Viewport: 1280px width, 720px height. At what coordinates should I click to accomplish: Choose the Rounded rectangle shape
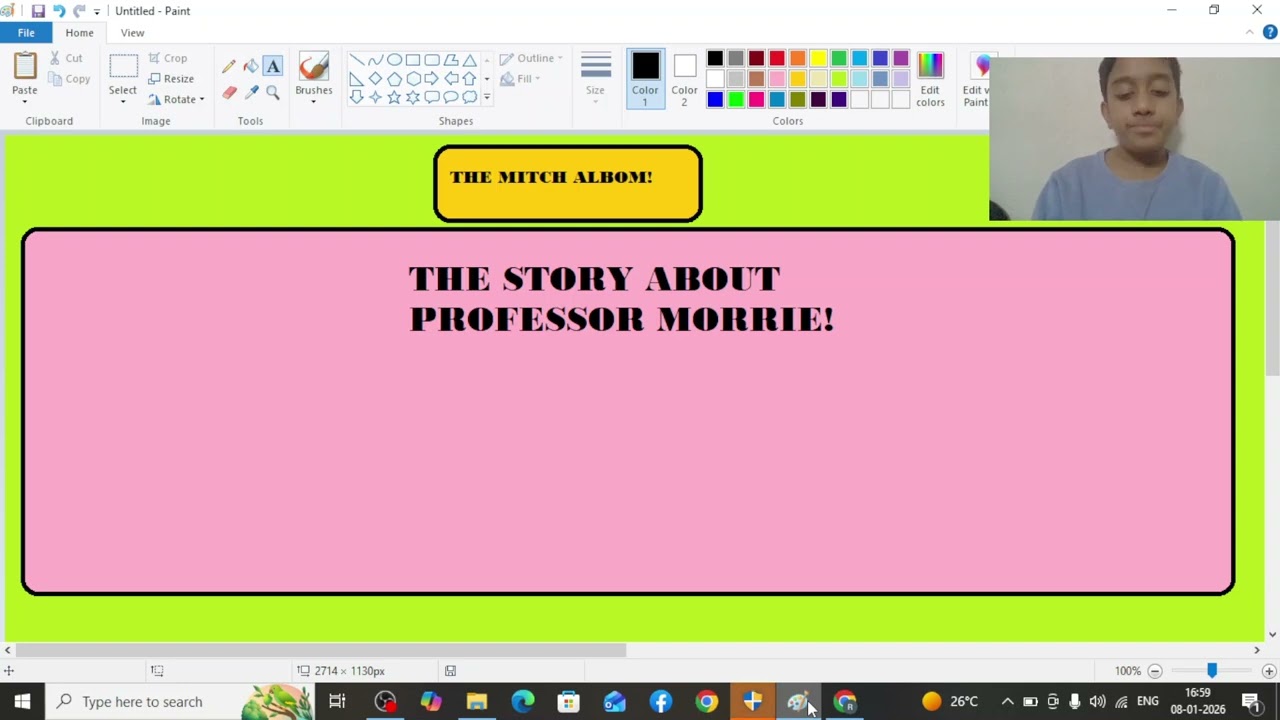point(432,60)
